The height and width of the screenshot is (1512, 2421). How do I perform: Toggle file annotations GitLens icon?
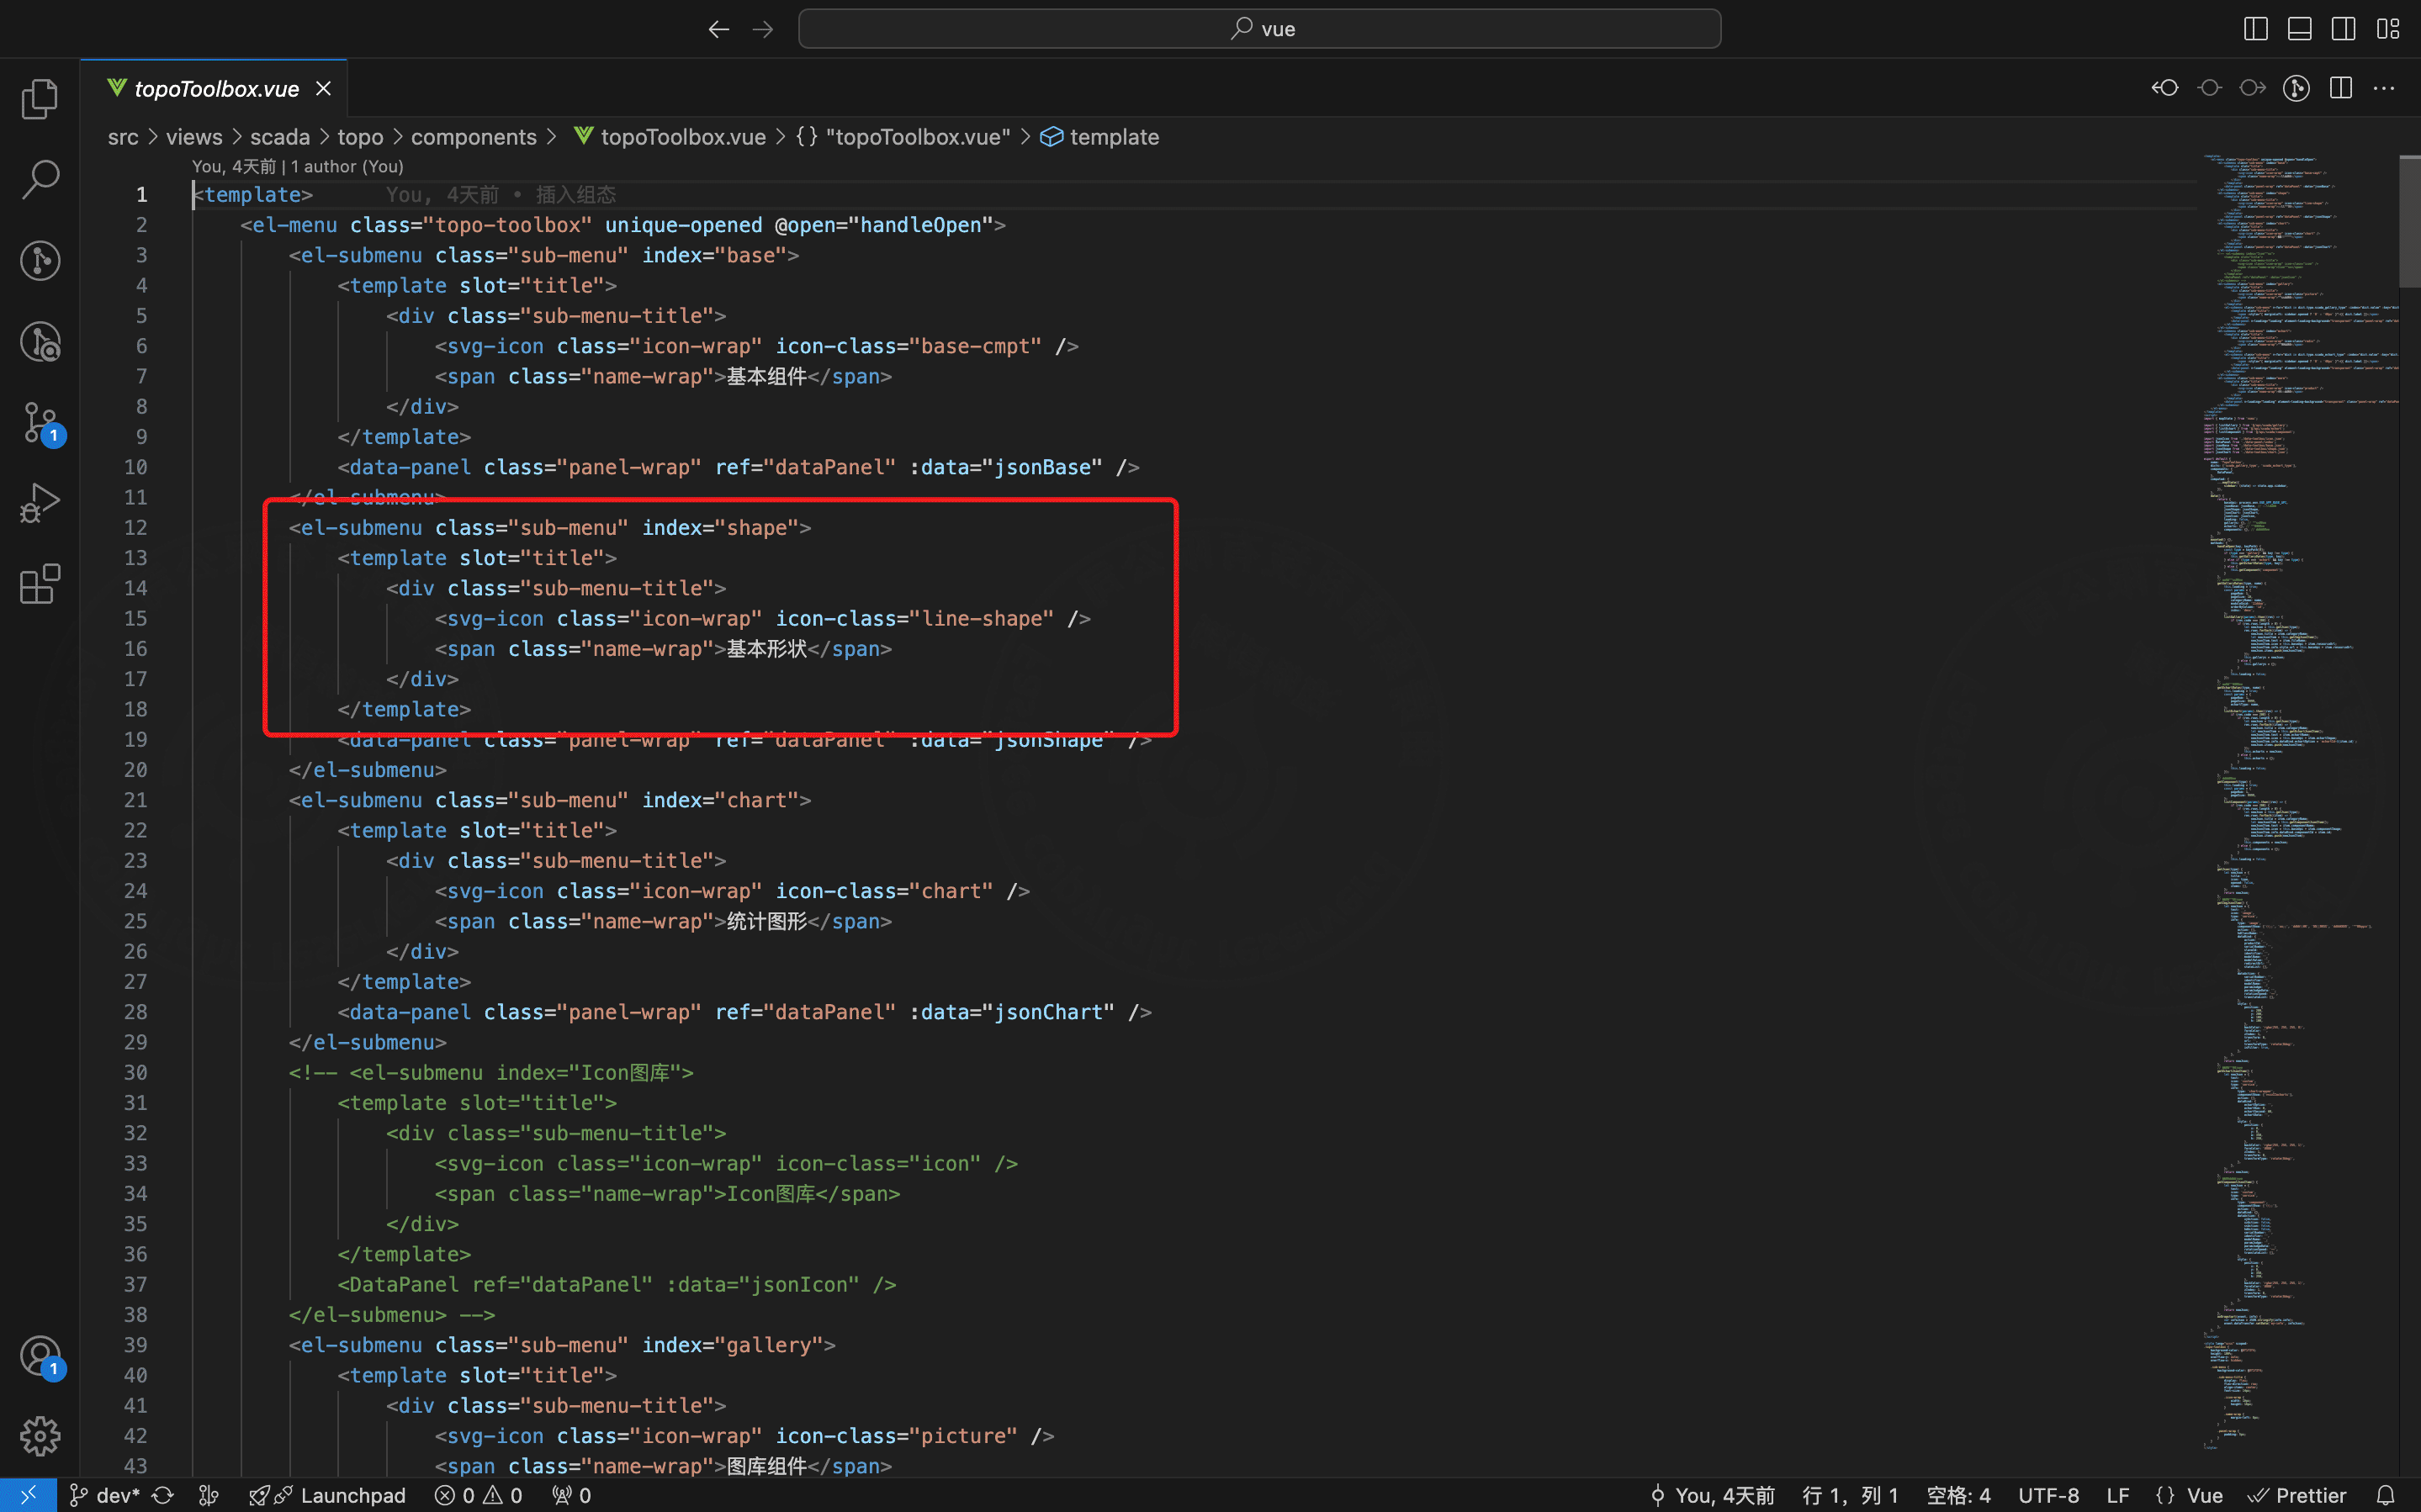[x=2296, y=88]
